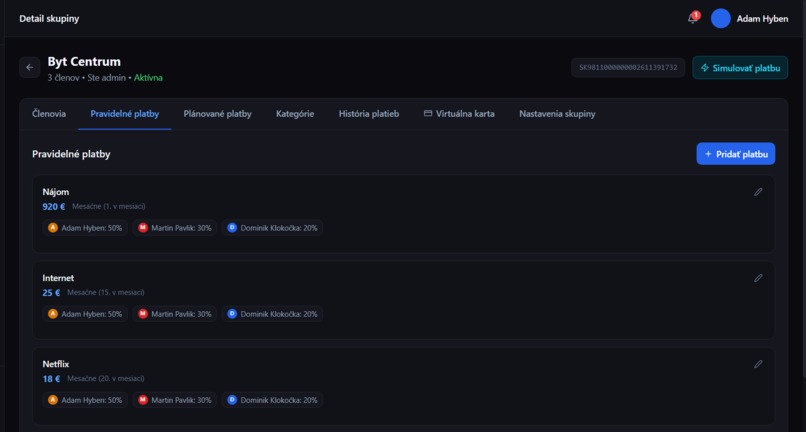Viewport: 806px width, 432px height.
Task: Click Martin Pavlík avatar in Nájom card
Action: [x=143, y=228]
